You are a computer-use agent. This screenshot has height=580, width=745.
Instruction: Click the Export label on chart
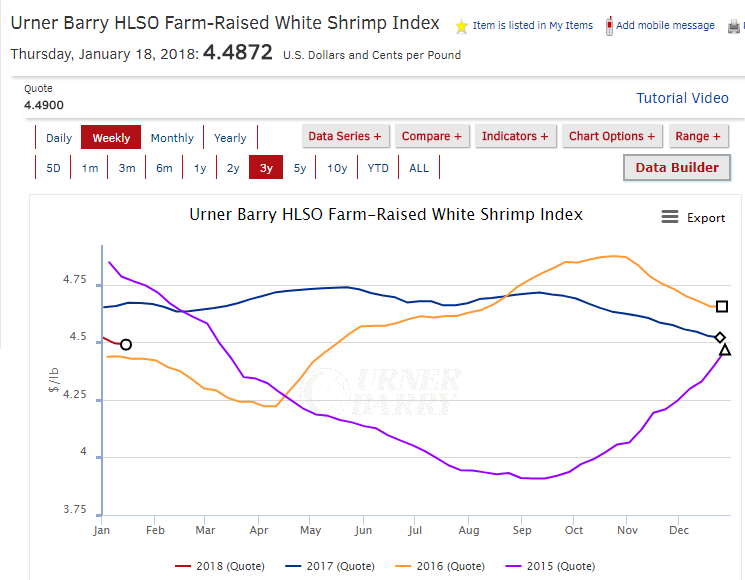706,218
